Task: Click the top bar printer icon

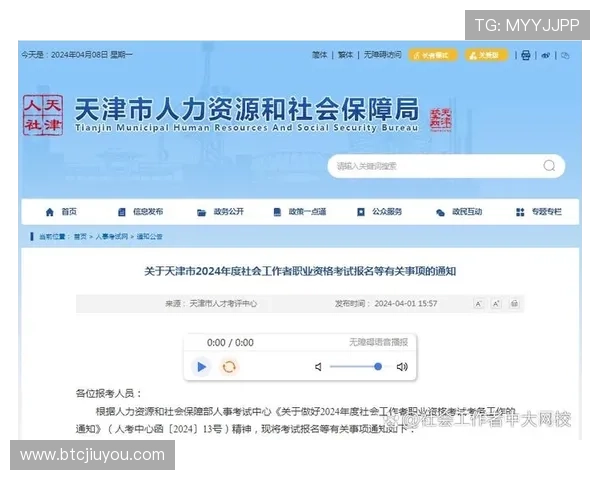Action: [x=526, y=56]
